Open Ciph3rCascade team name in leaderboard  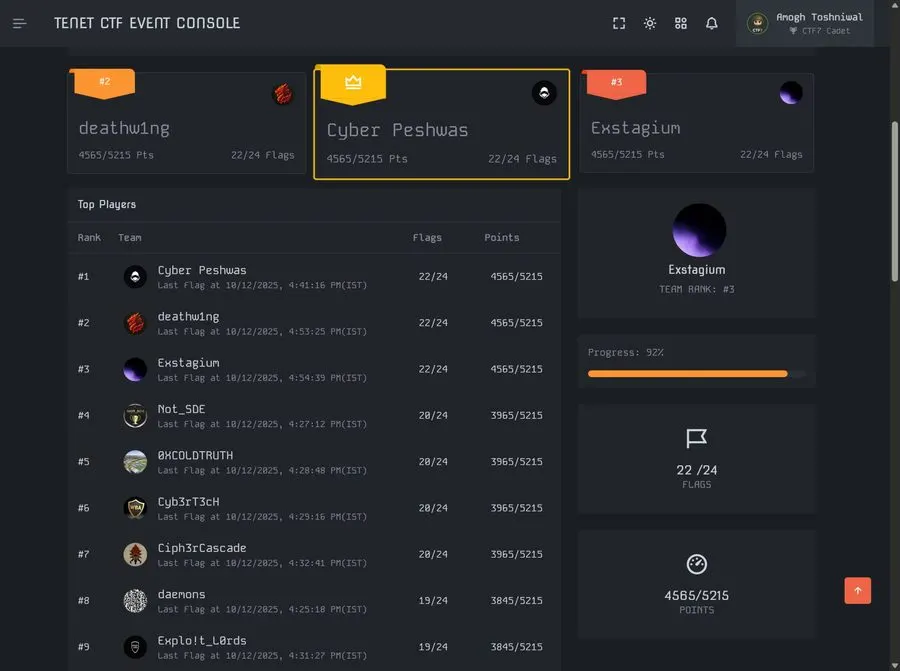202,548
